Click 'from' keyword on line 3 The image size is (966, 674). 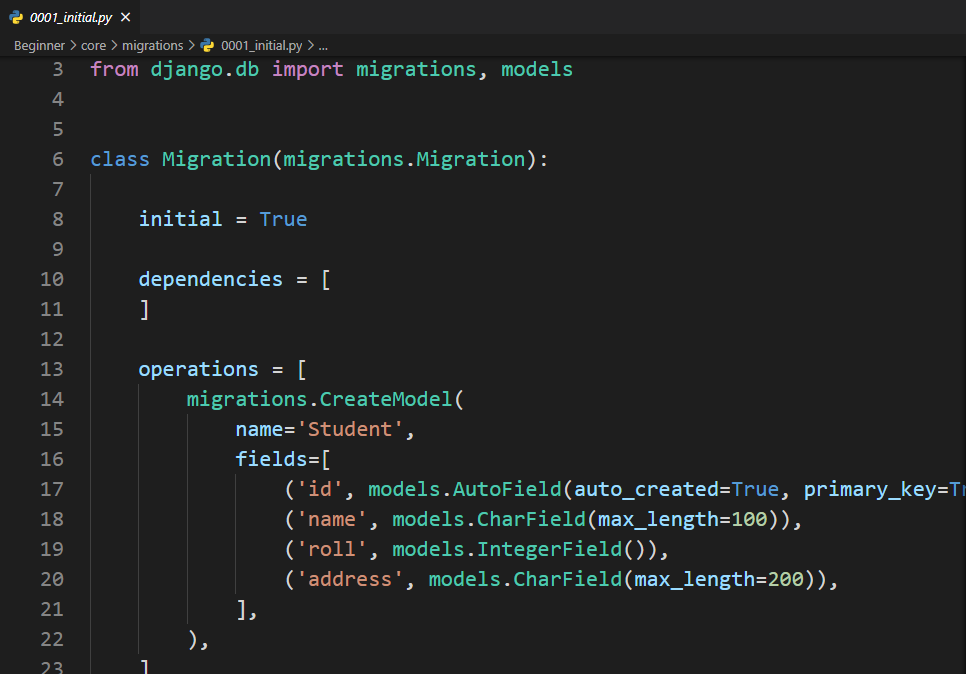click(114, 69)
